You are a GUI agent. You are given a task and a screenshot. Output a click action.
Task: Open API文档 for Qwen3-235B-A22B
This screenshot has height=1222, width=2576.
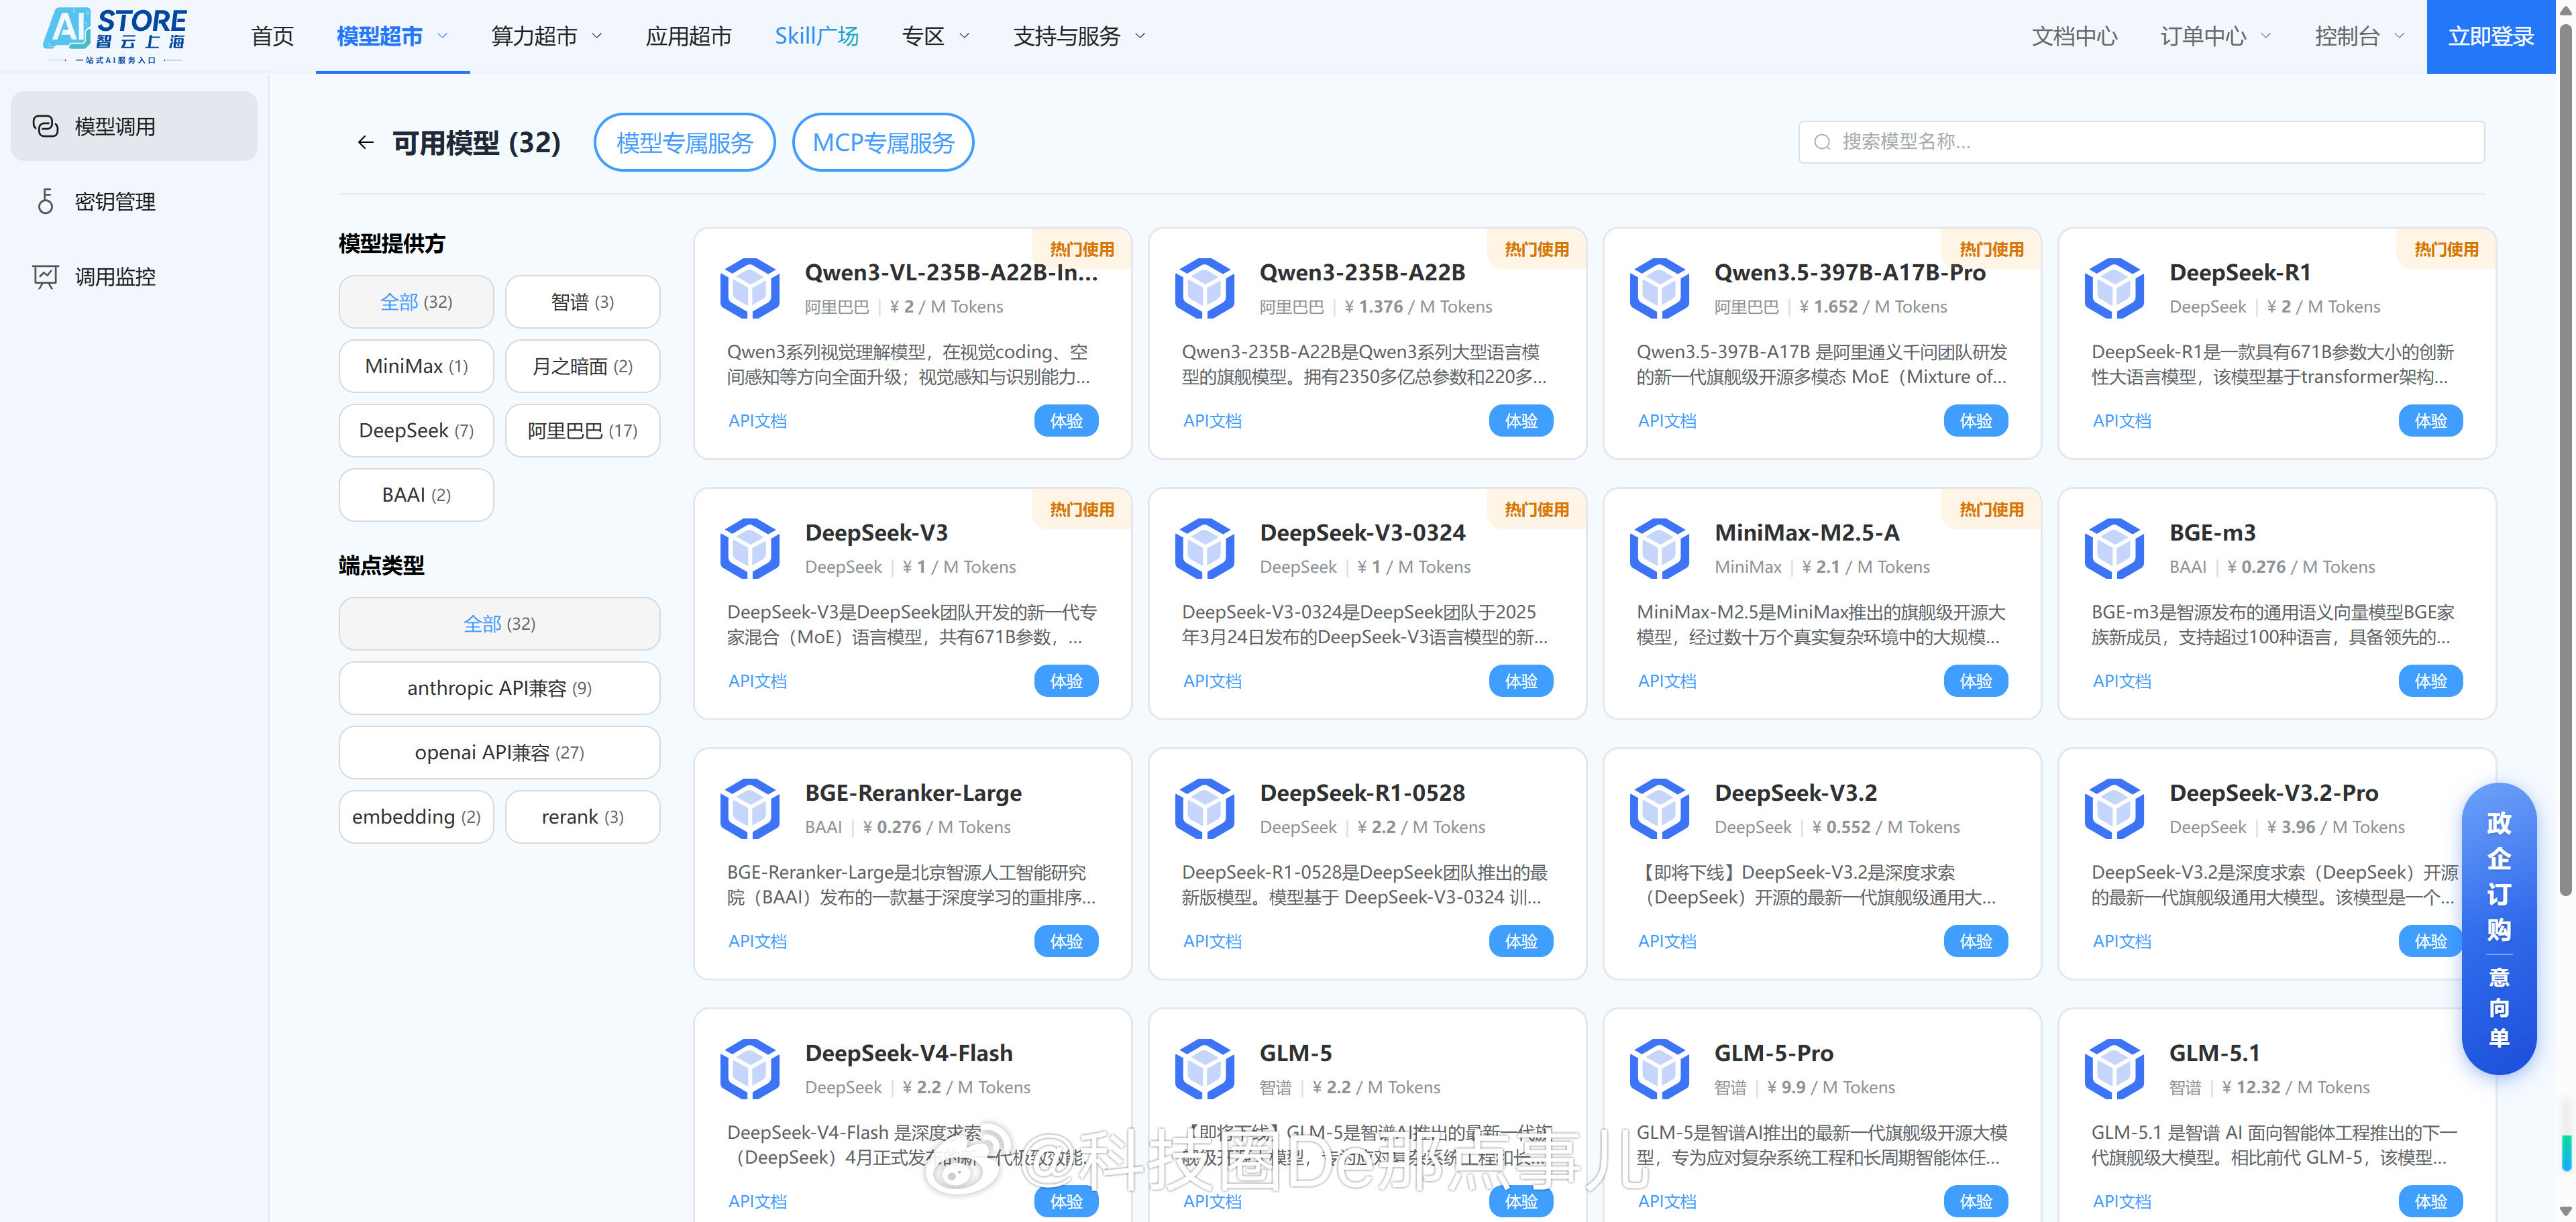point(1212,421)
